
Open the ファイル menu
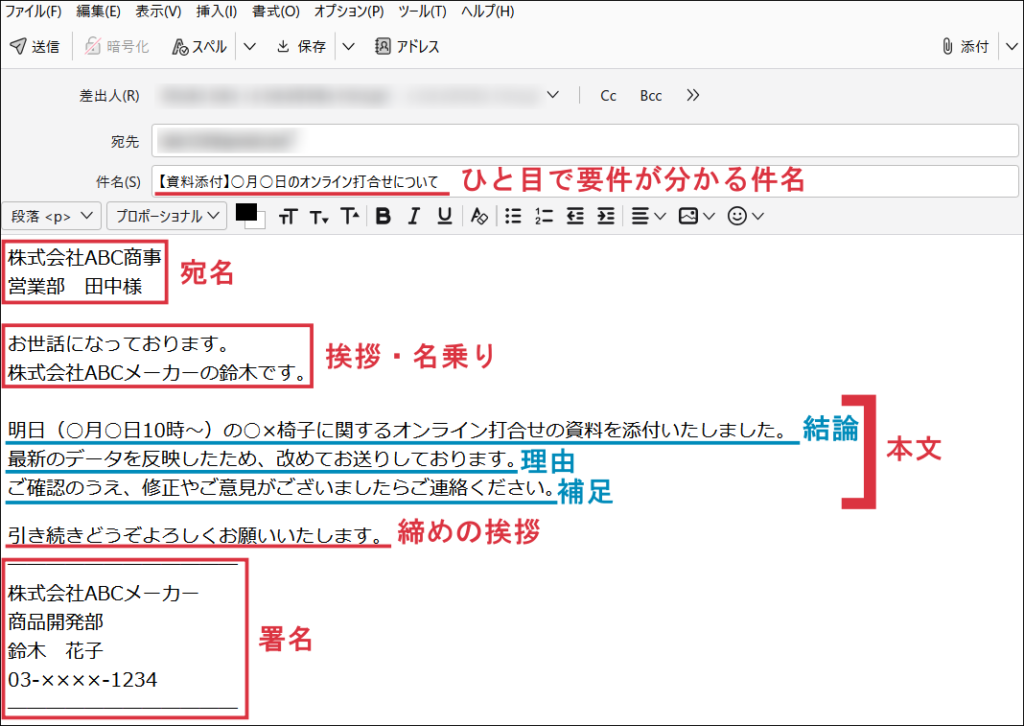33,12
